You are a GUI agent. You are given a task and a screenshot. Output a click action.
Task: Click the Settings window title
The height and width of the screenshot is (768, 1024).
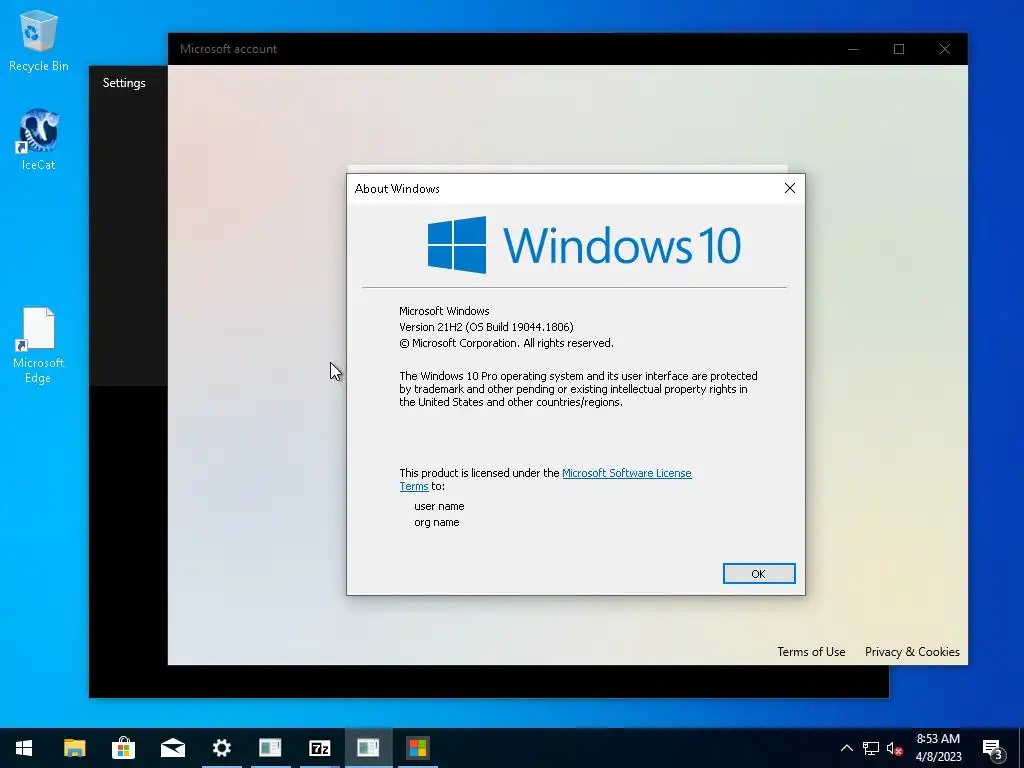tap(124, 83)
